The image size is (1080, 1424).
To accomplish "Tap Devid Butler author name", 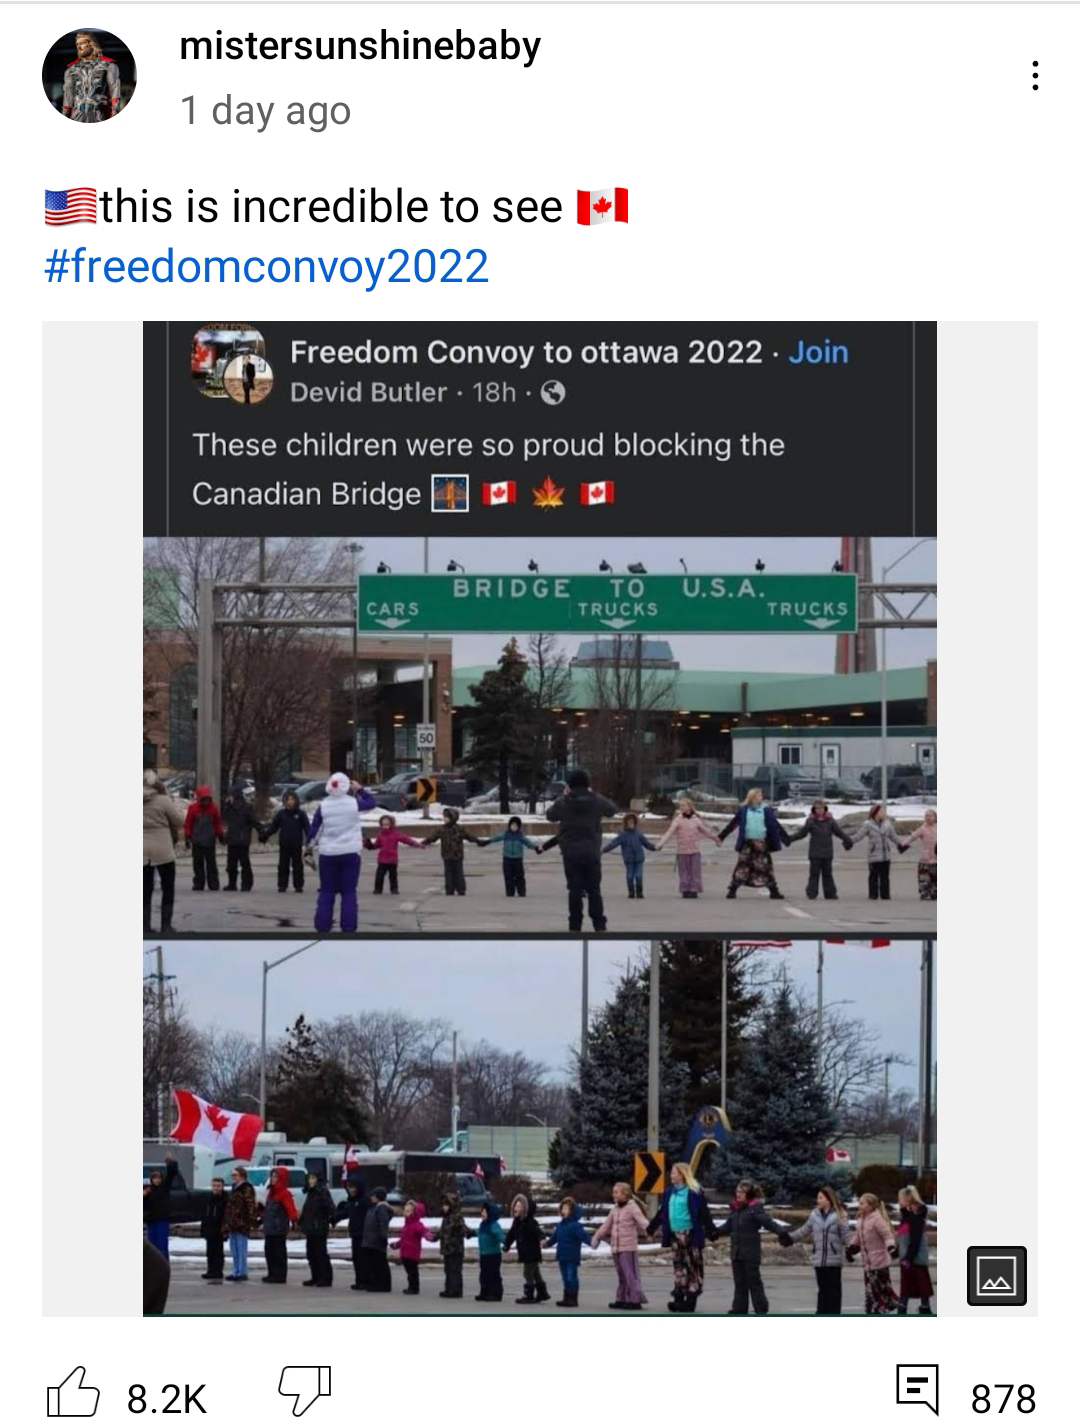I will 368,392.
